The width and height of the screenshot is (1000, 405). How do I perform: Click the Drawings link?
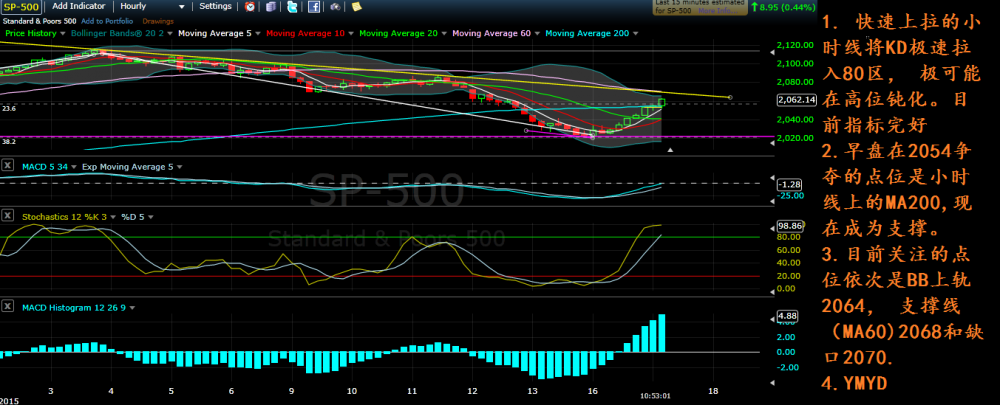point(157,20)
